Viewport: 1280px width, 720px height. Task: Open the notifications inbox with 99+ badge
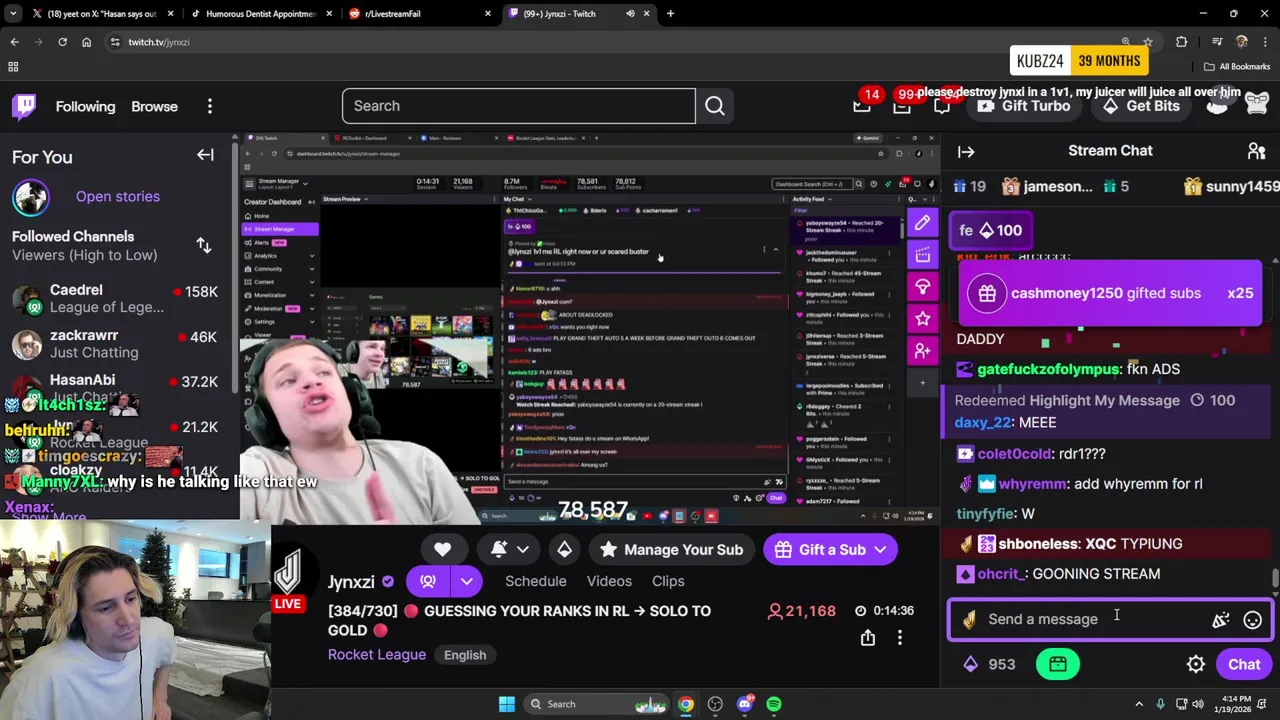point(902,105)
